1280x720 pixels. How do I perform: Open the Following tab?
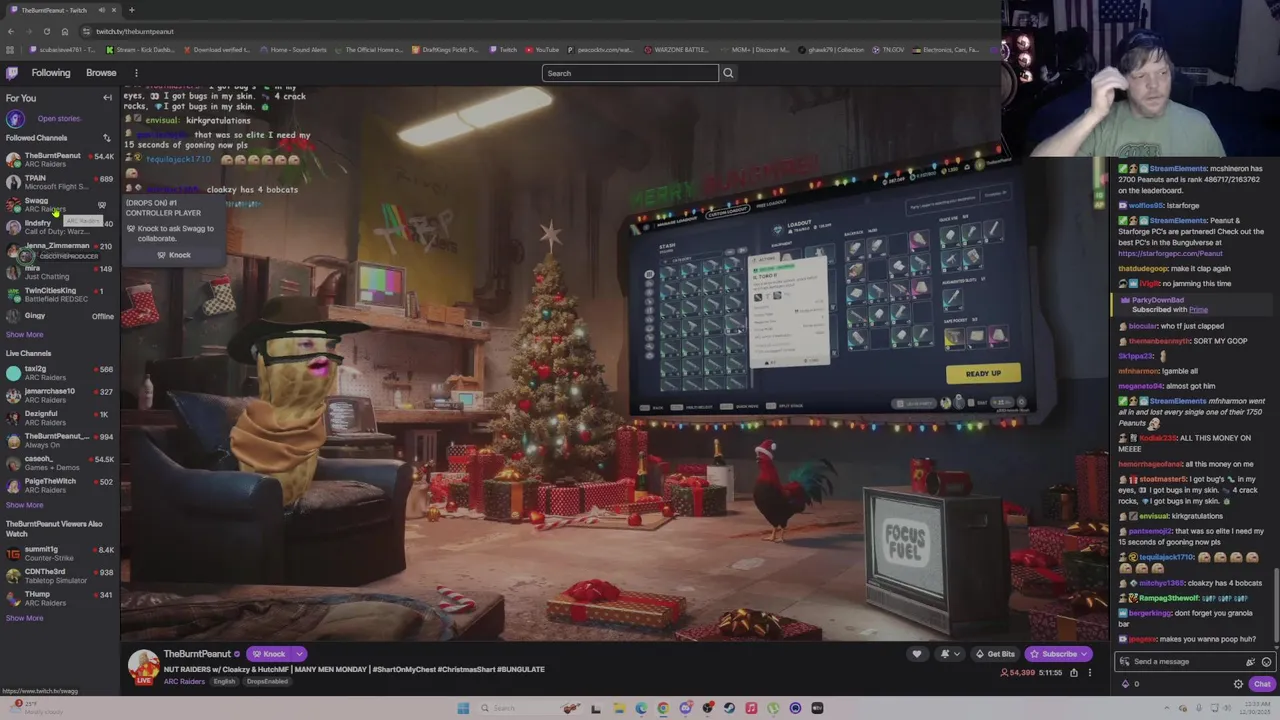pos(51,73)
